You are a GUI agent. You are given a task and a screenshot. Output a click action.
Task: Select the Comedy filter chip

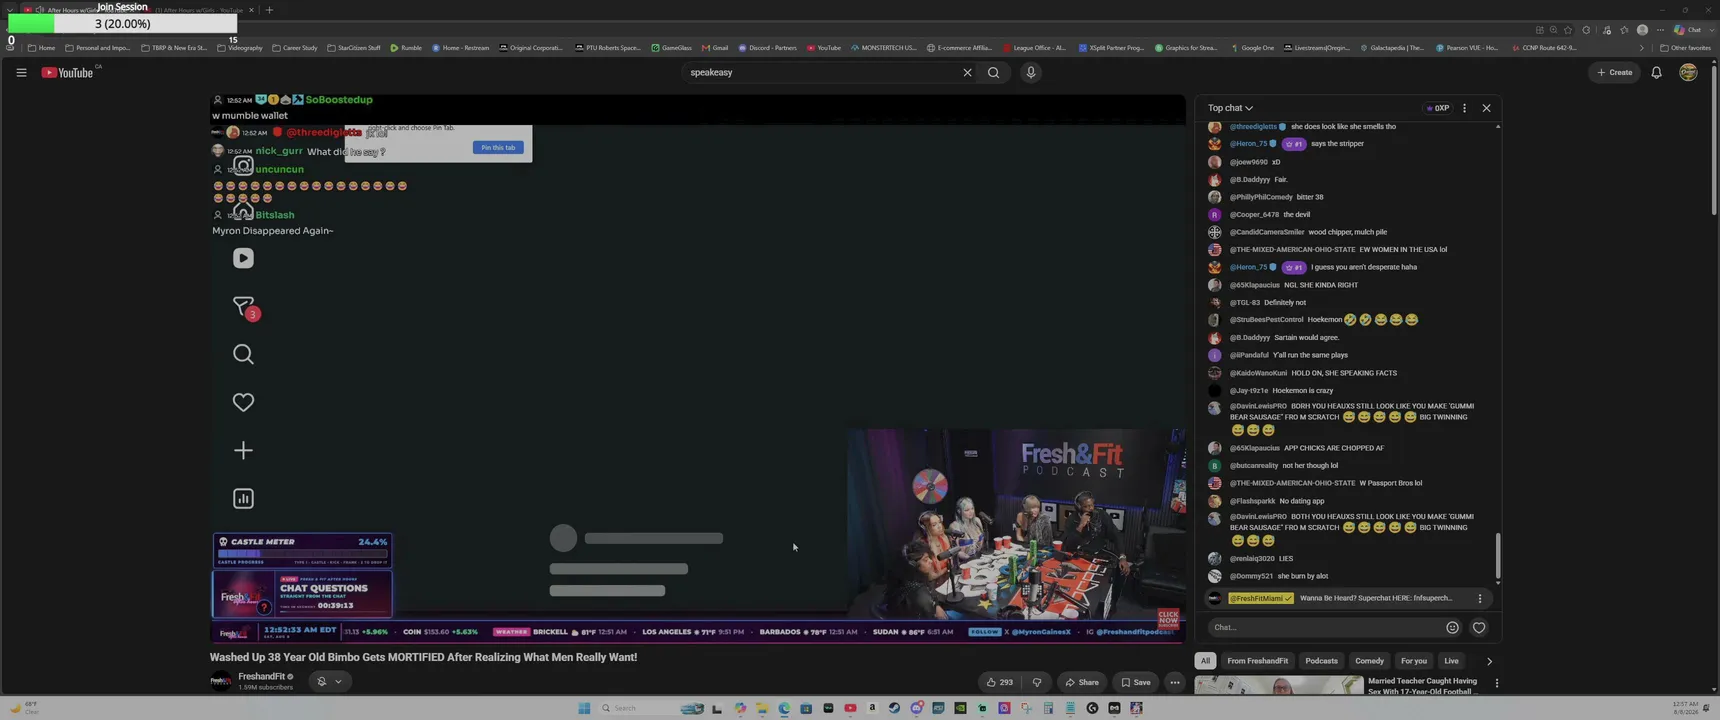[x=1369, y=661]
